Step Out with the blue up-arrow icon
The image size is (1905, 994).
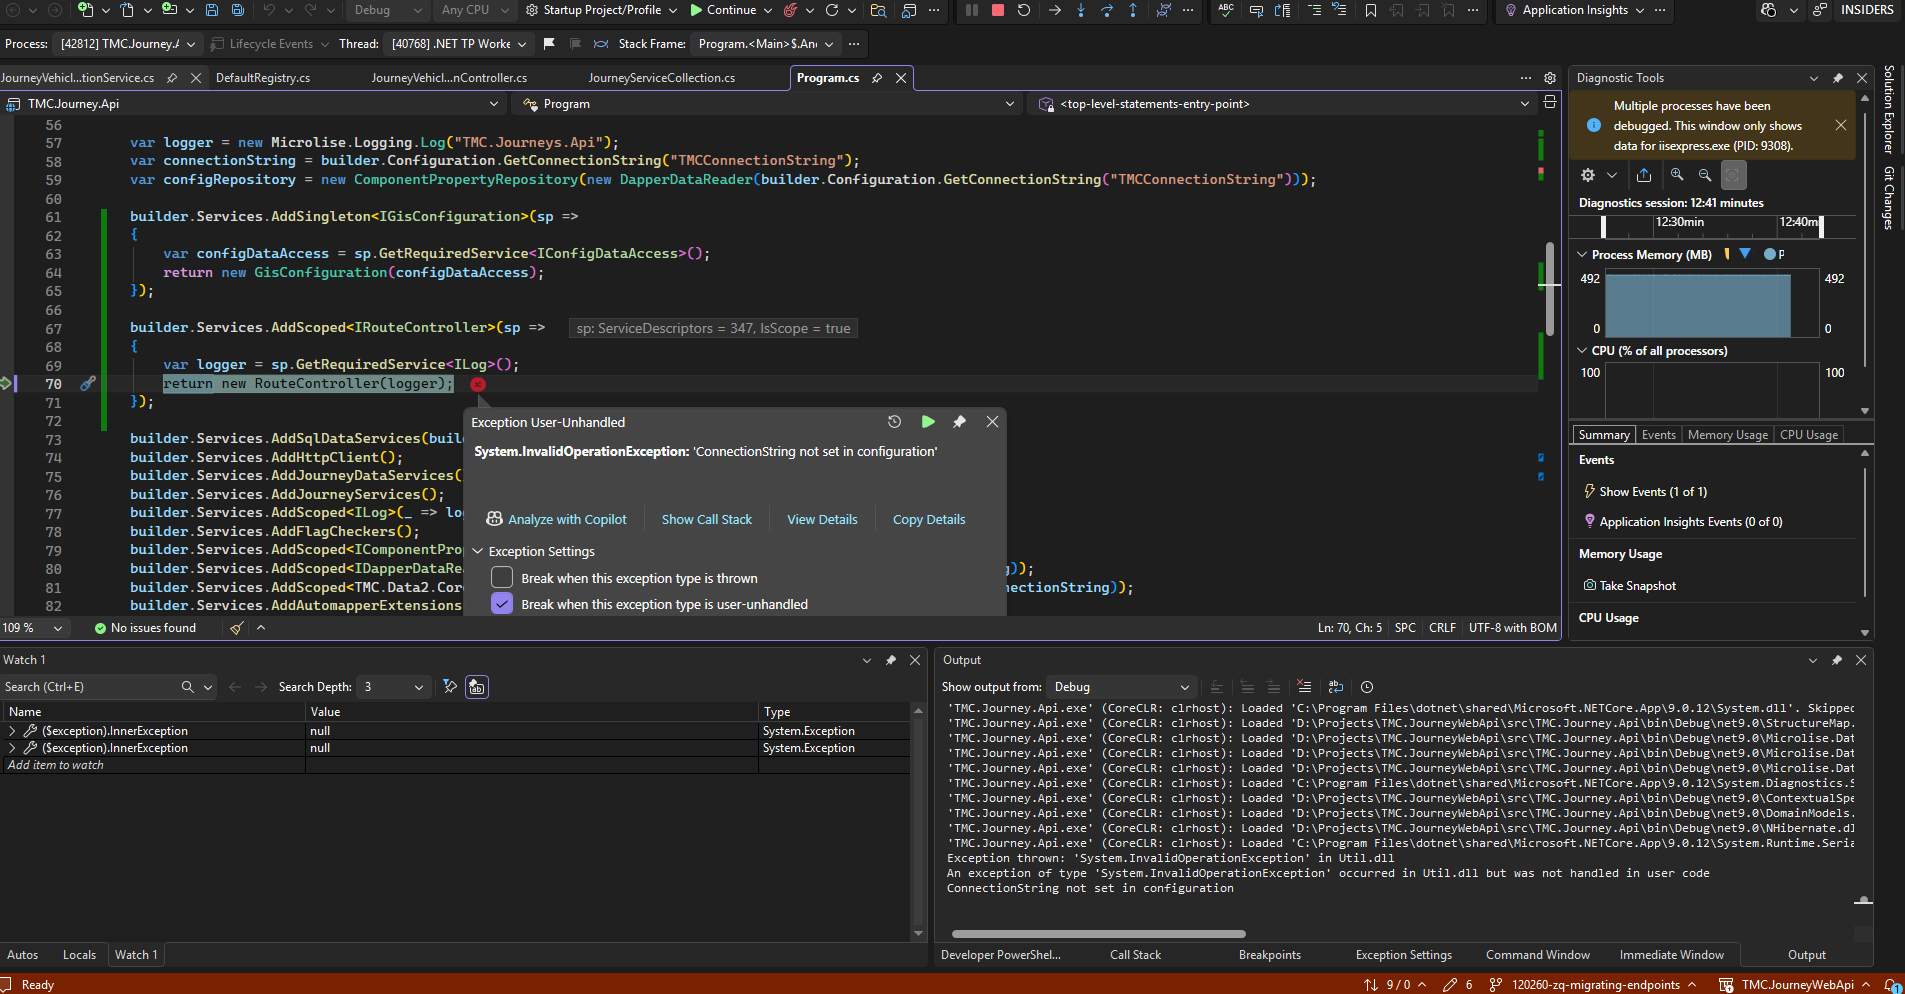tap(1133, 10)
